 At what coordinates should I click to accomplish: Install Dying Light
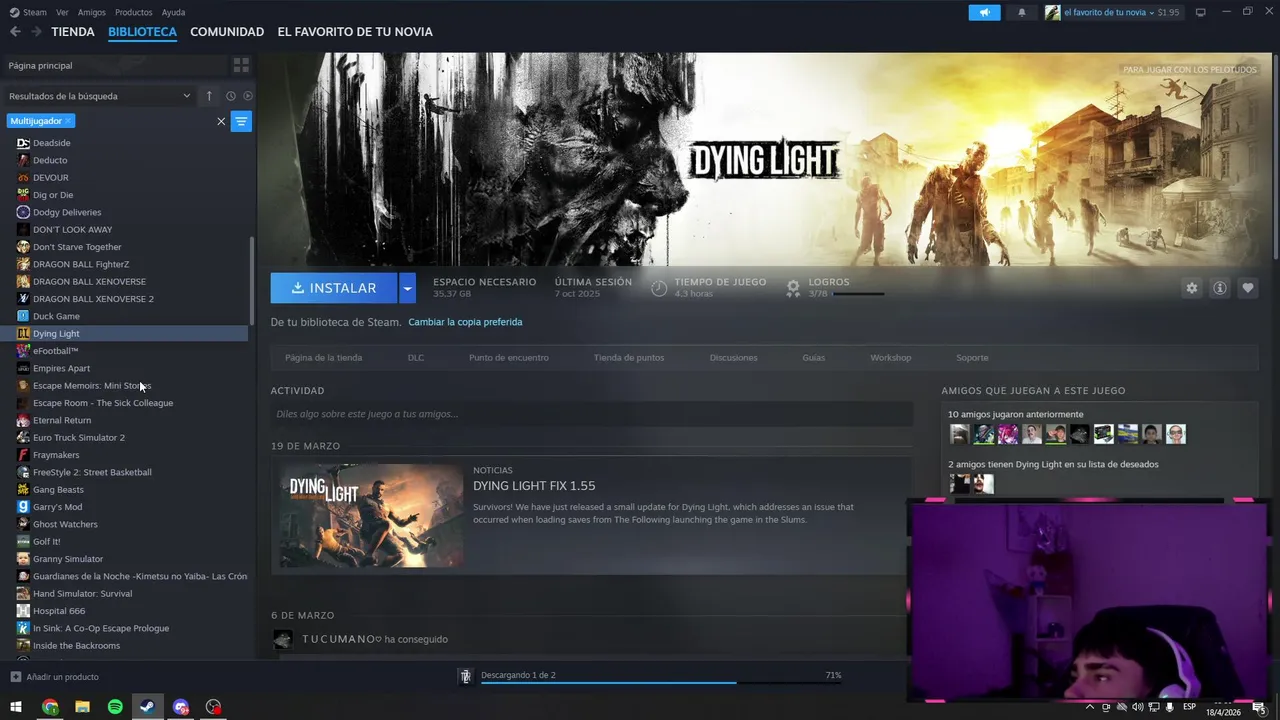pyautogui.click(x=334, y=288)
